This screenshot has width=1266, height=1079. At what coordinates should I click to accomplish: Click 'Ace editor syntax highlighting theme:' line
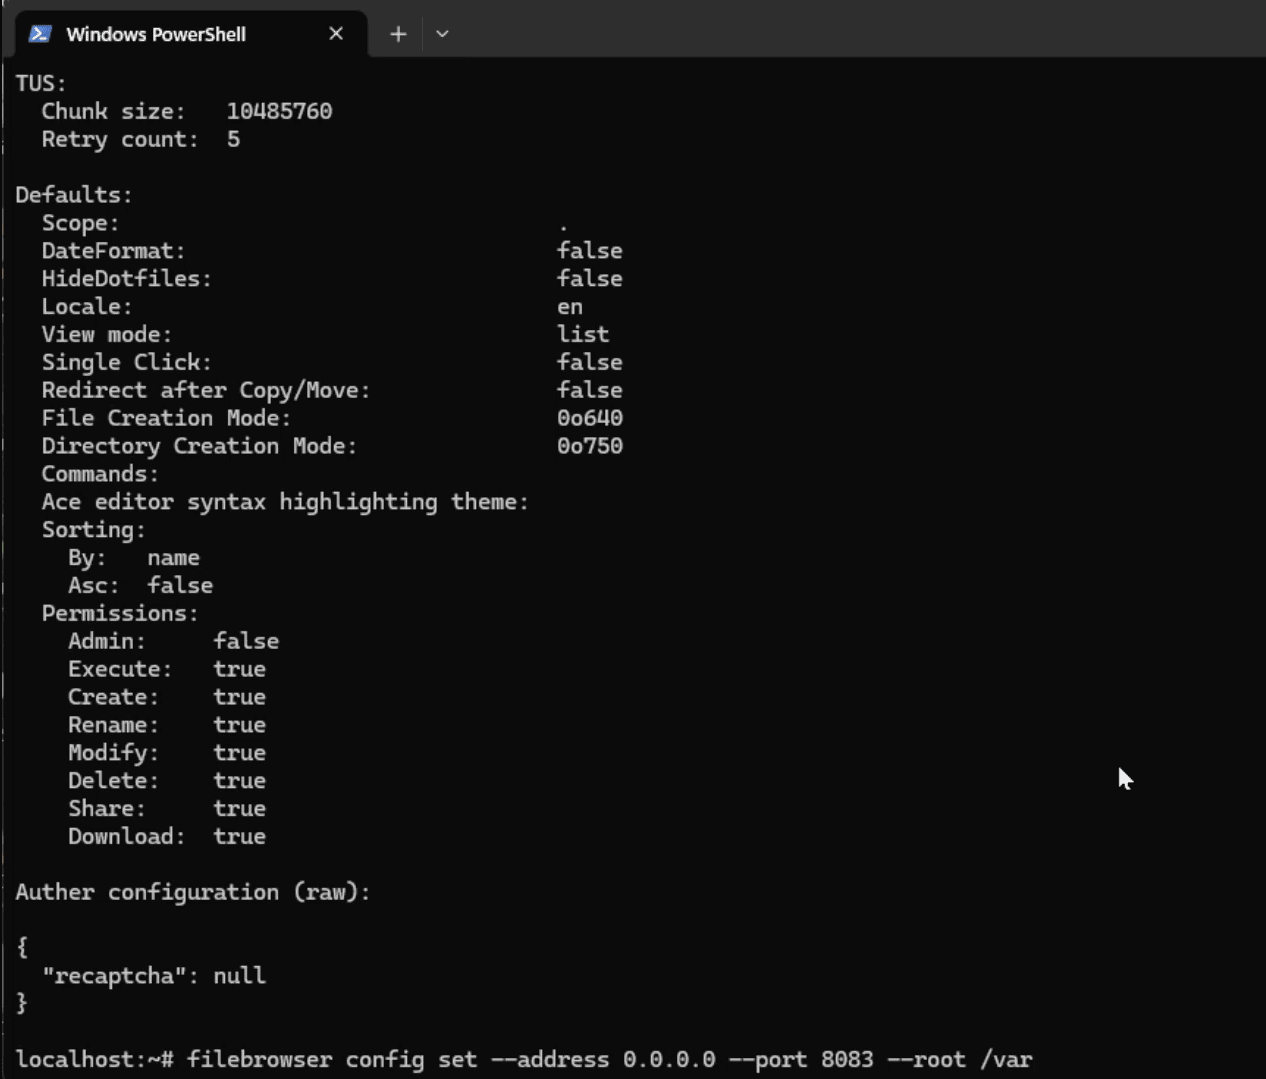pos(285,502)
